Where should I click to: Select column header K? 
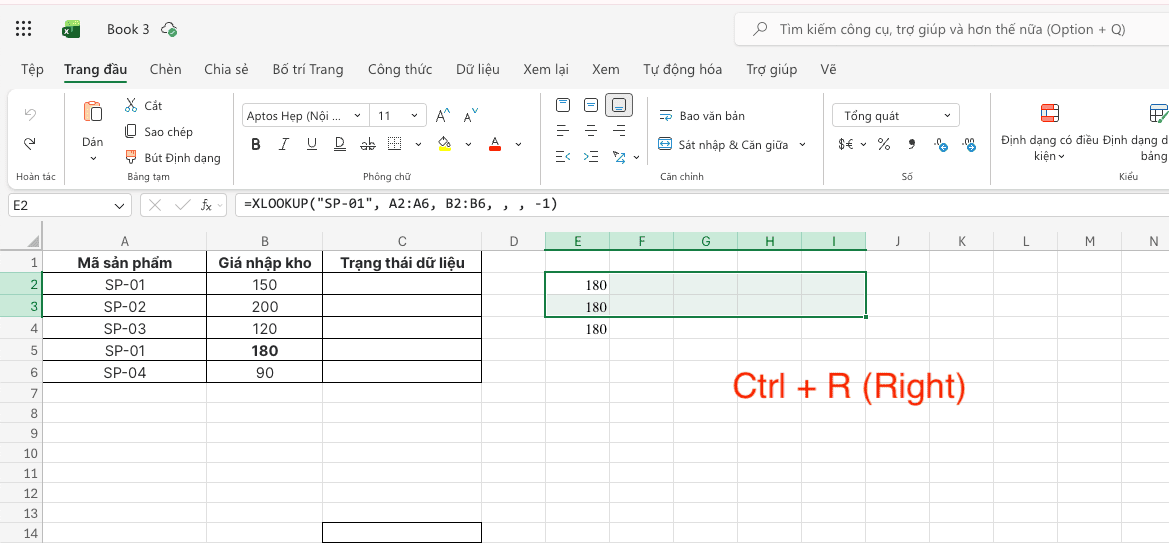coord(962,241)
